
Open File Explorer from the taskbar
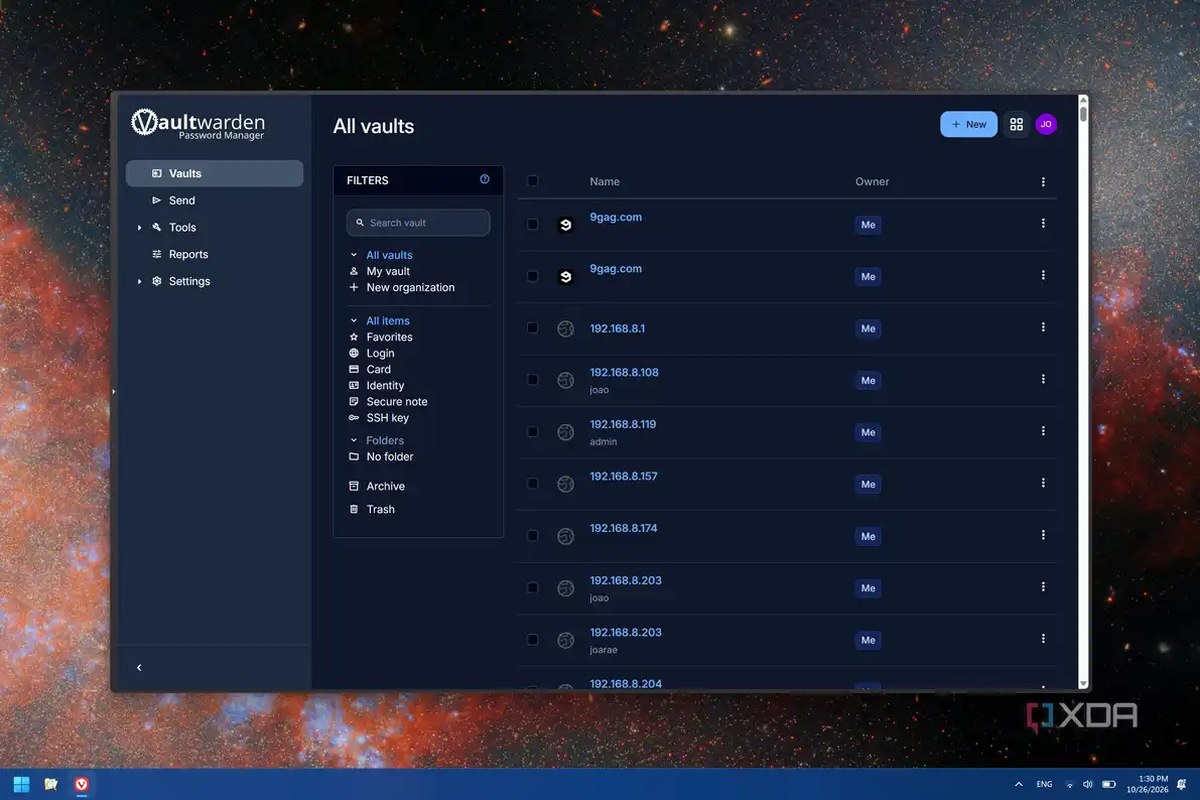(51, 784)
